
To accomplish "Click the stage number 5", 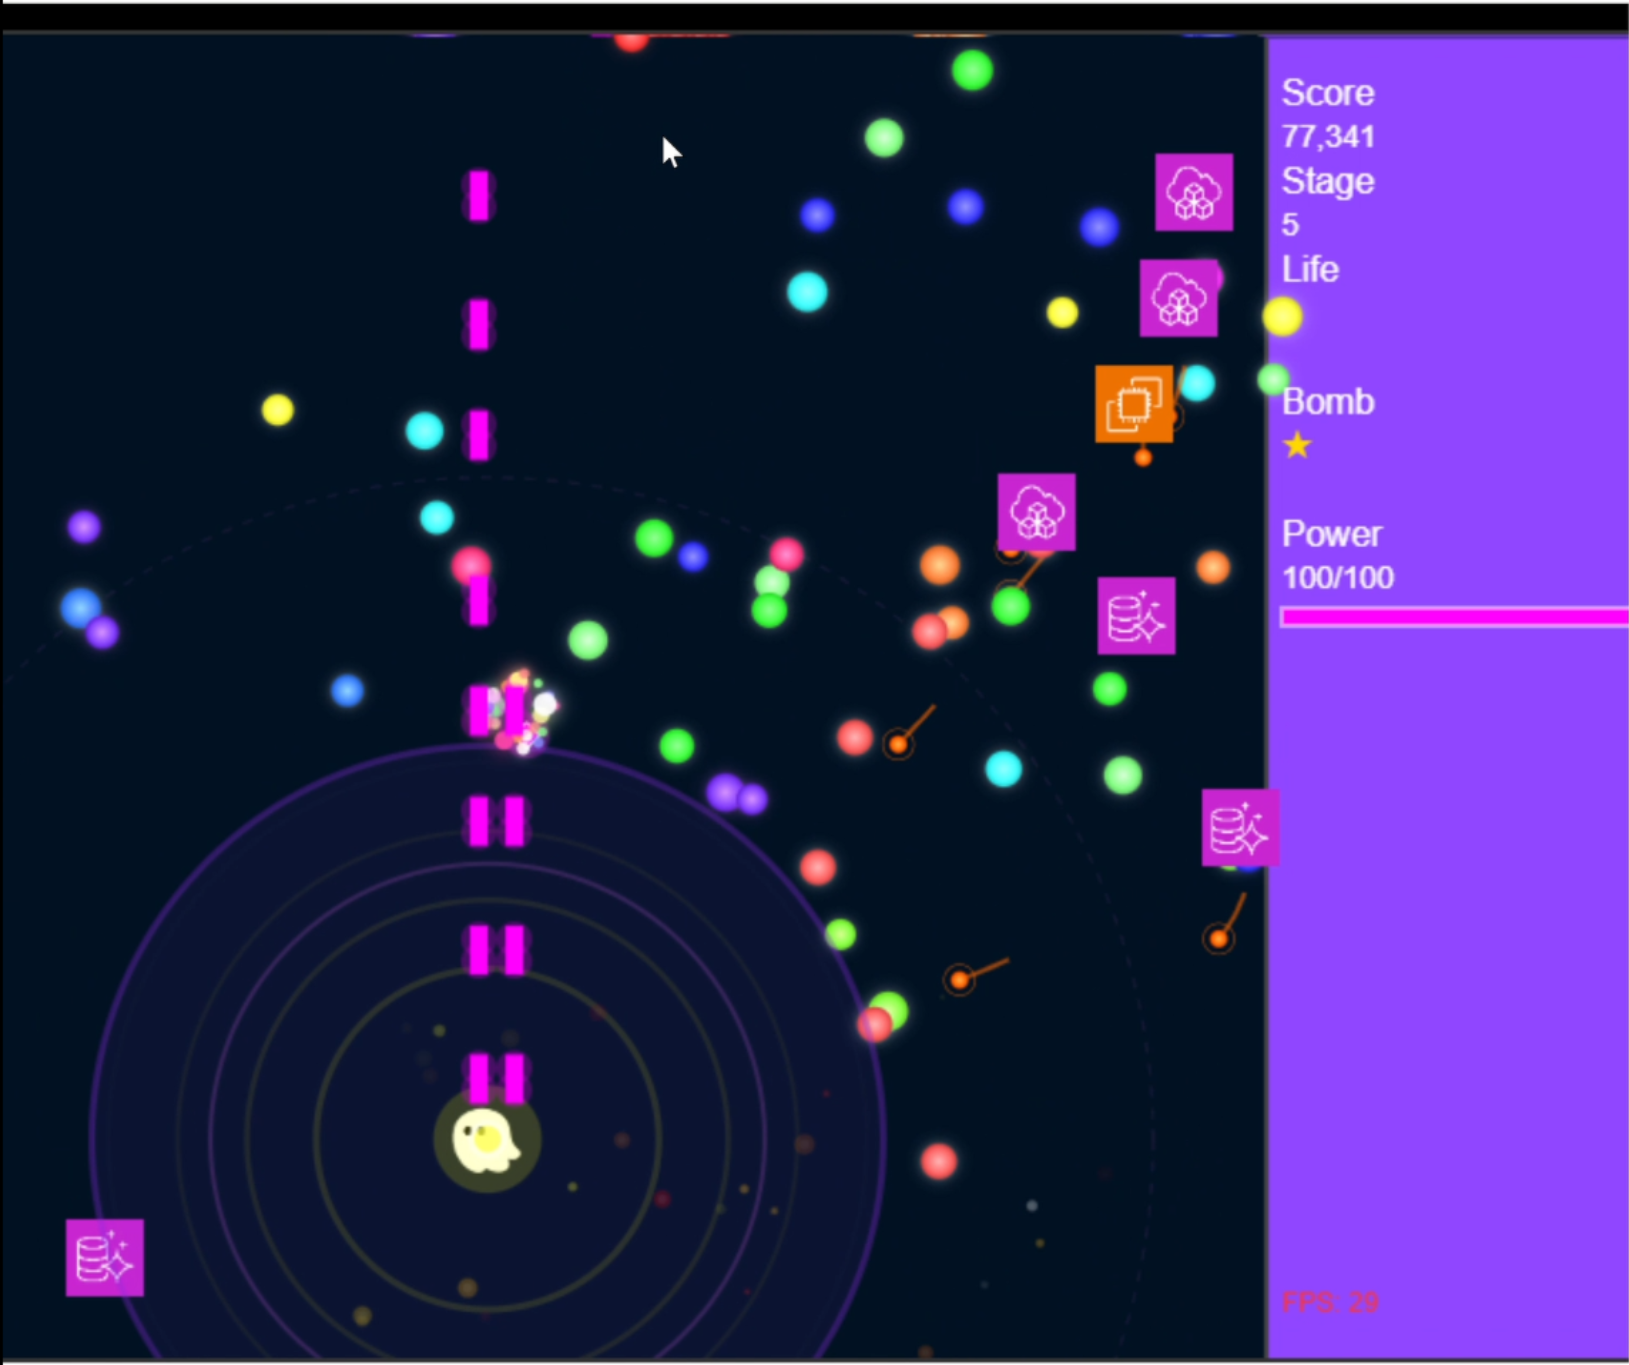I will click(x=1291, y=224).
